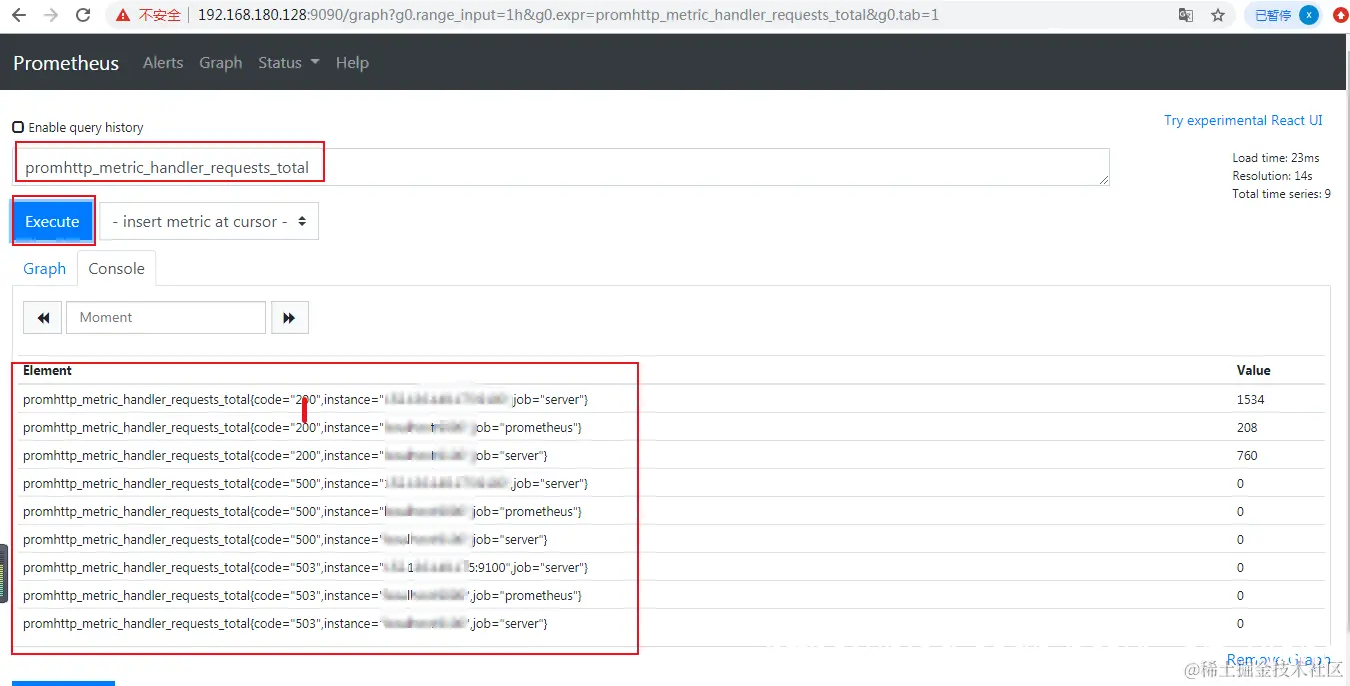Go back with browser back arrow
This screenshot has width=1350, height=686.
click(x=19, y=15)
